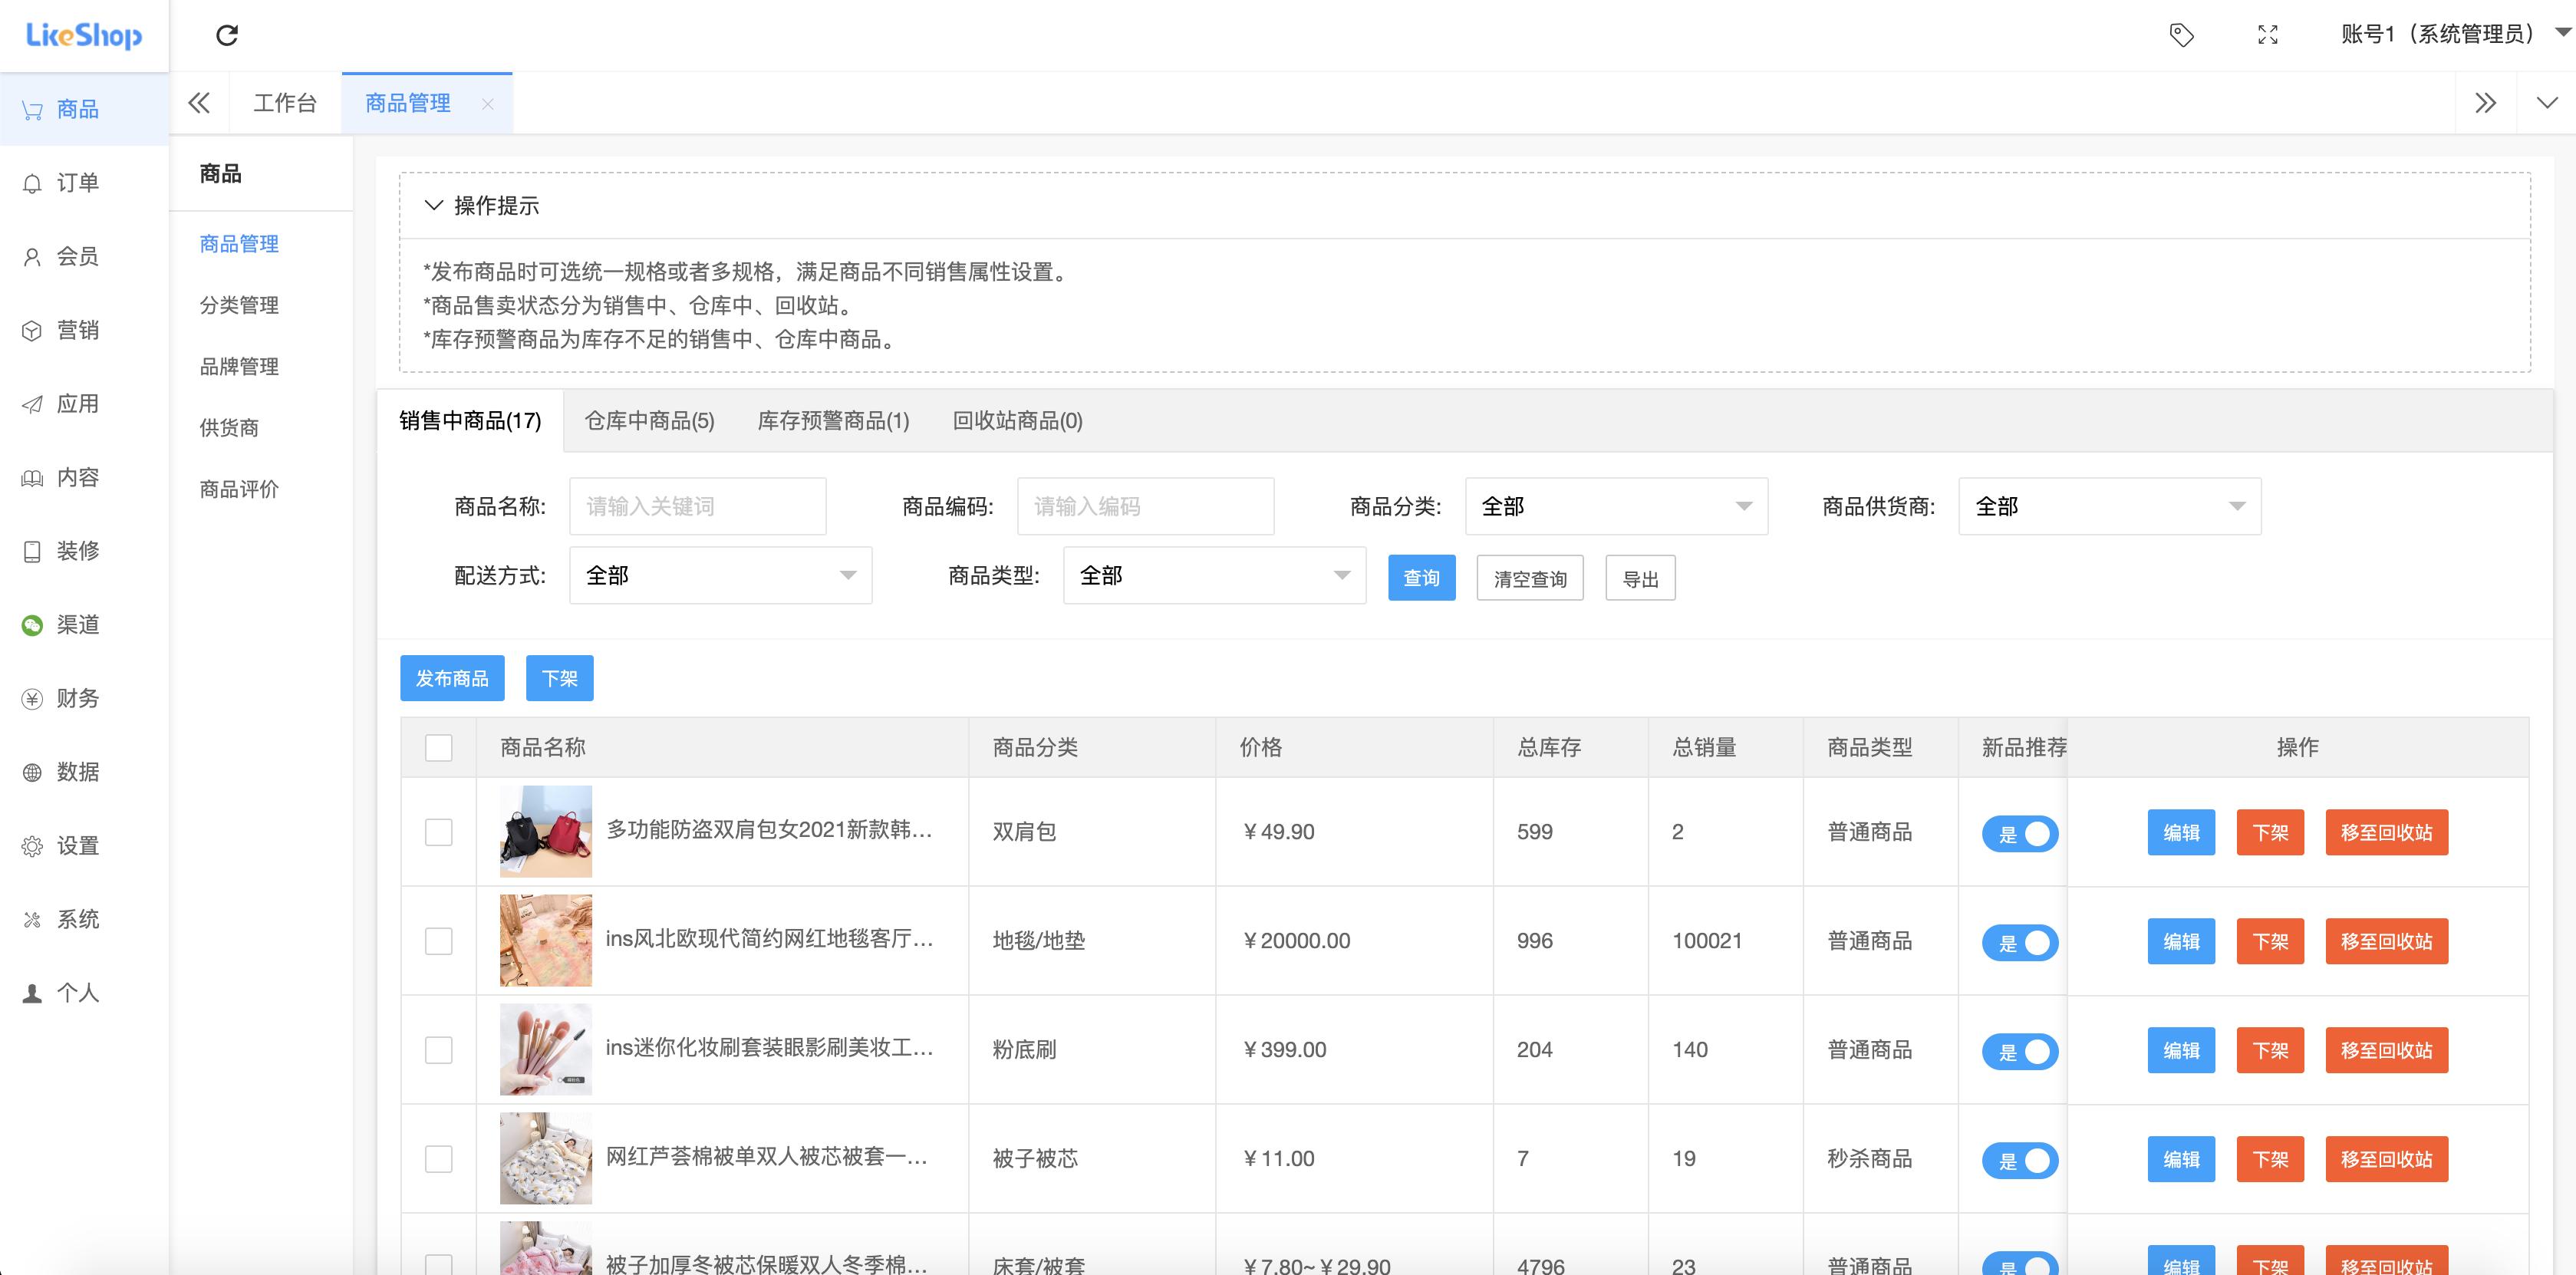Expand the 商品类型 dropdown
The image size is (2576, 1275).
tap(1214, 576)
